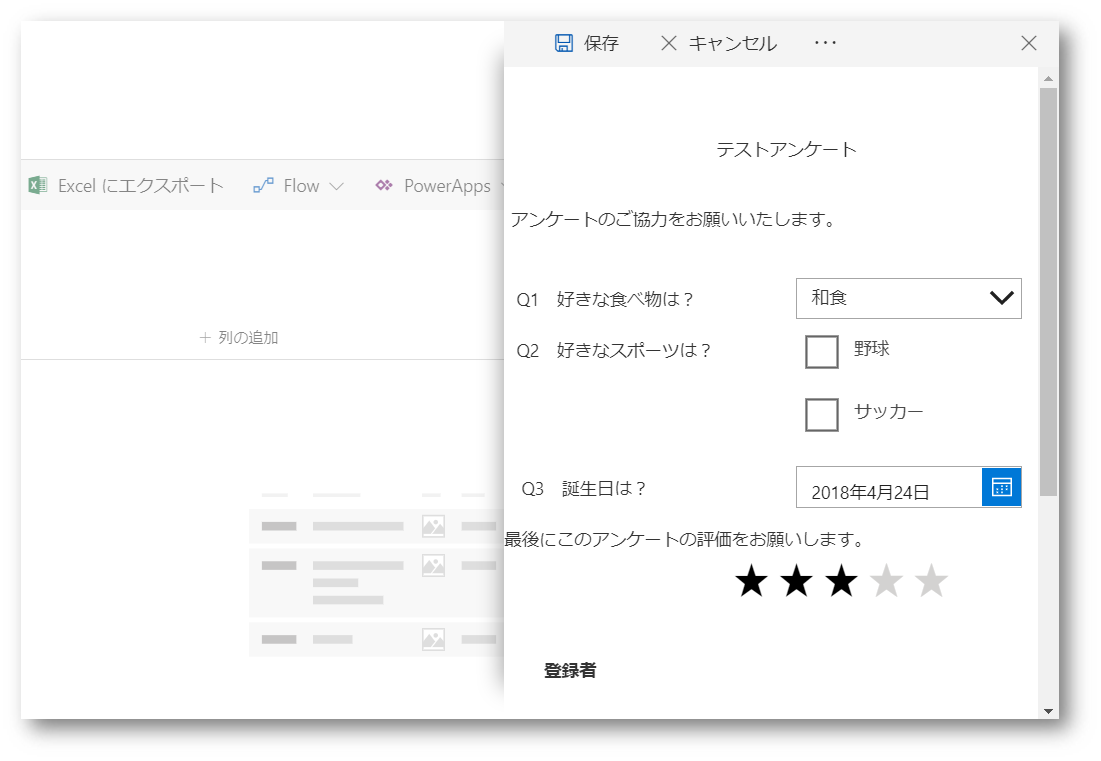Image resolution: width=1101 pixels, height=761 pixels.
Task: Check the 野球 checkbox
Action: coord(821,352)
